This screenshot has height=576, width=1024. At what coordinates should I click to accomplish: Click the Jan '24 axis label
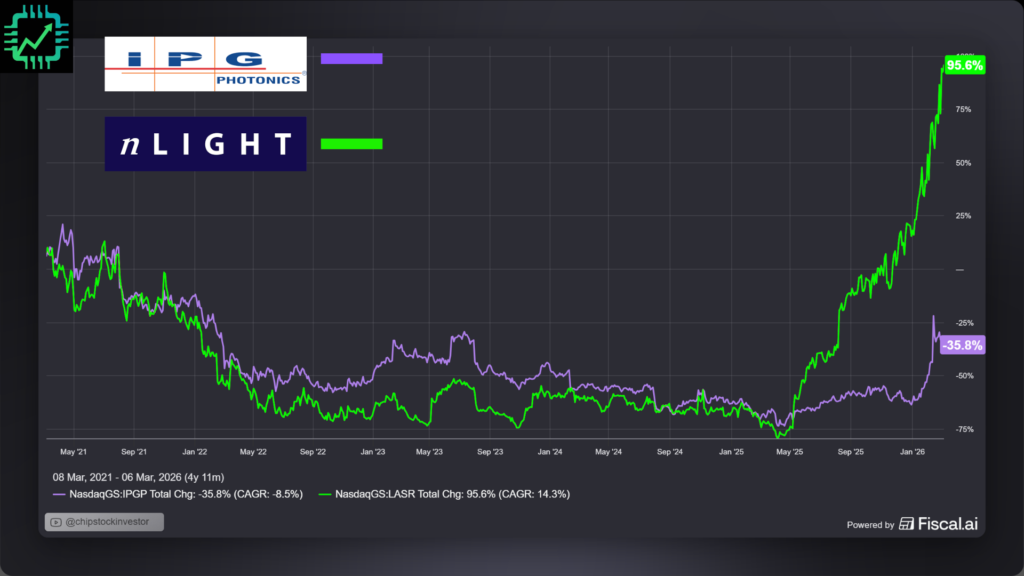pos(550,452)
